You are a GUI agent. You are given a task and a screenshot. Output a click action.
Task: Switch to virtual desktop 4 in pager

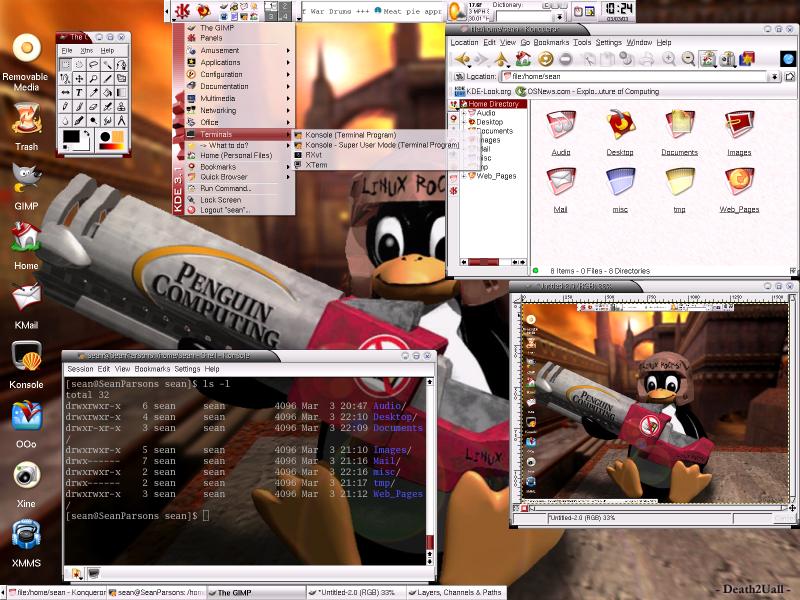click(284, 16)
